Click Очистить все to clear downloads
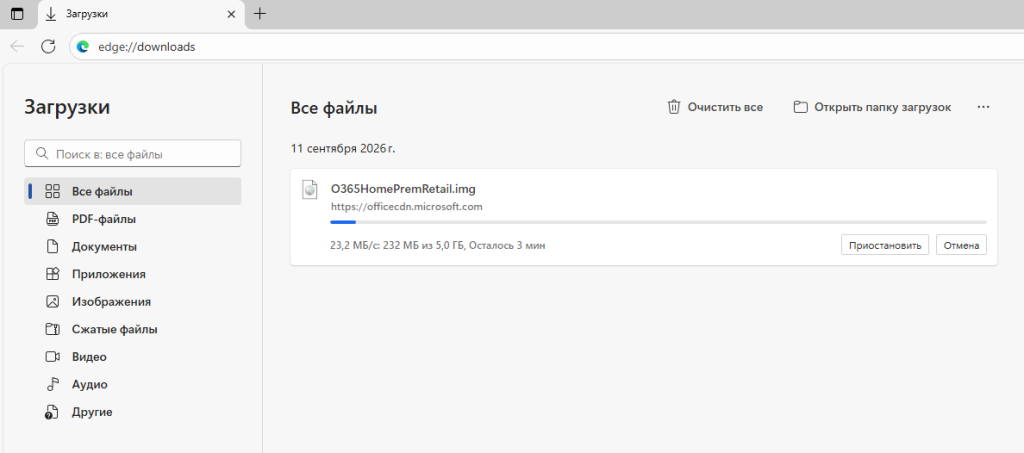Screen dimensions: 1024x453 click(x=715, y=107)
